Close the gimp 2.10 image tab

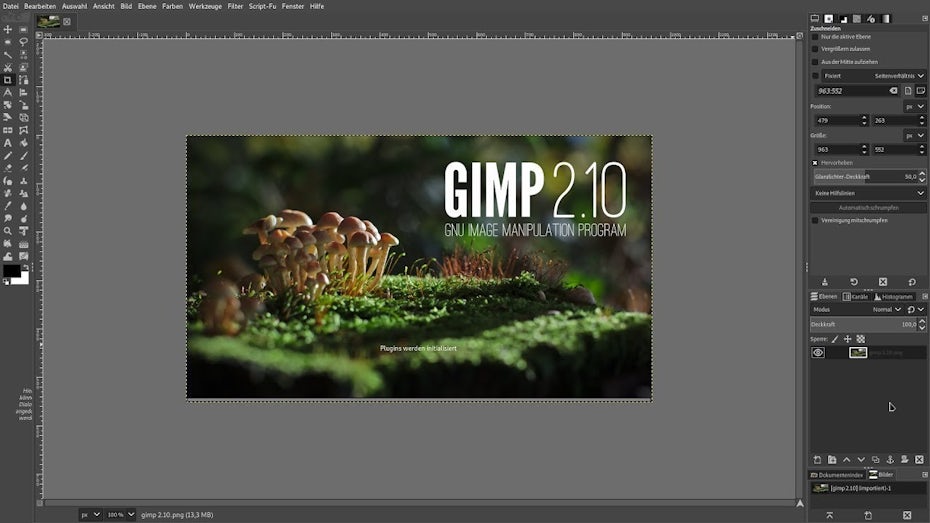tap(67, 21)
